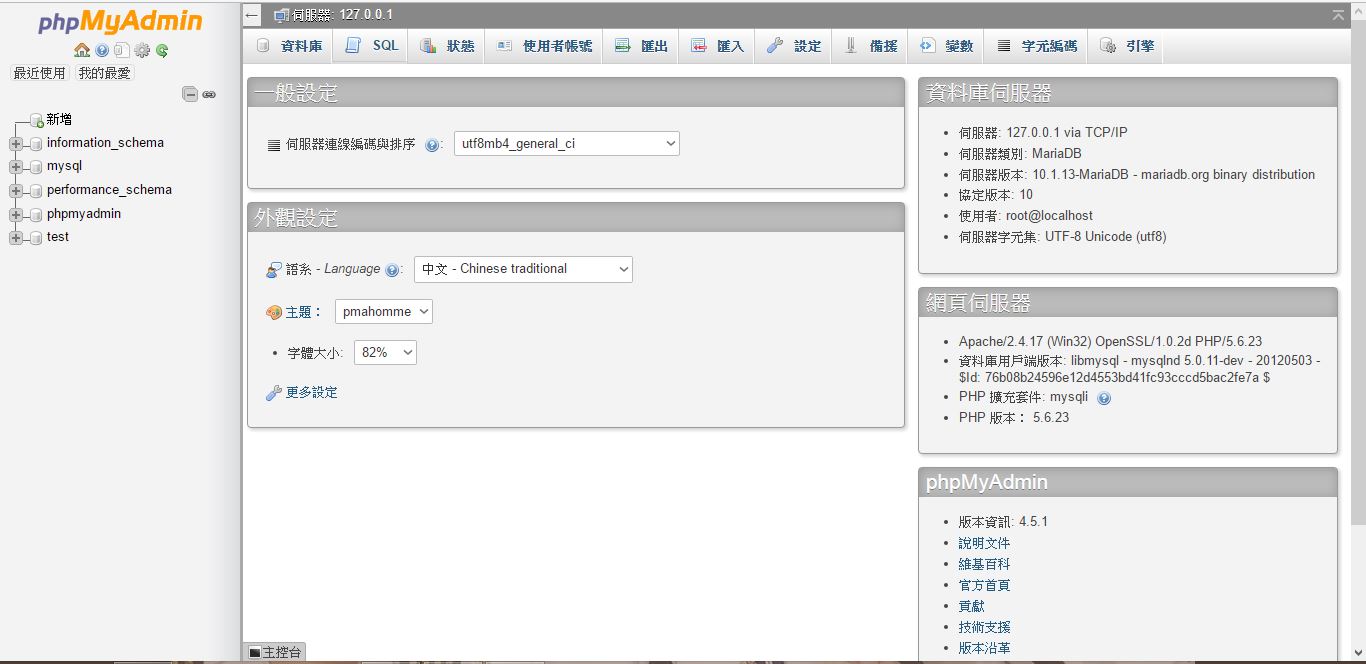Collapse all tree items with minus icon
The image size is (1366, 664).
click(190, 94)
